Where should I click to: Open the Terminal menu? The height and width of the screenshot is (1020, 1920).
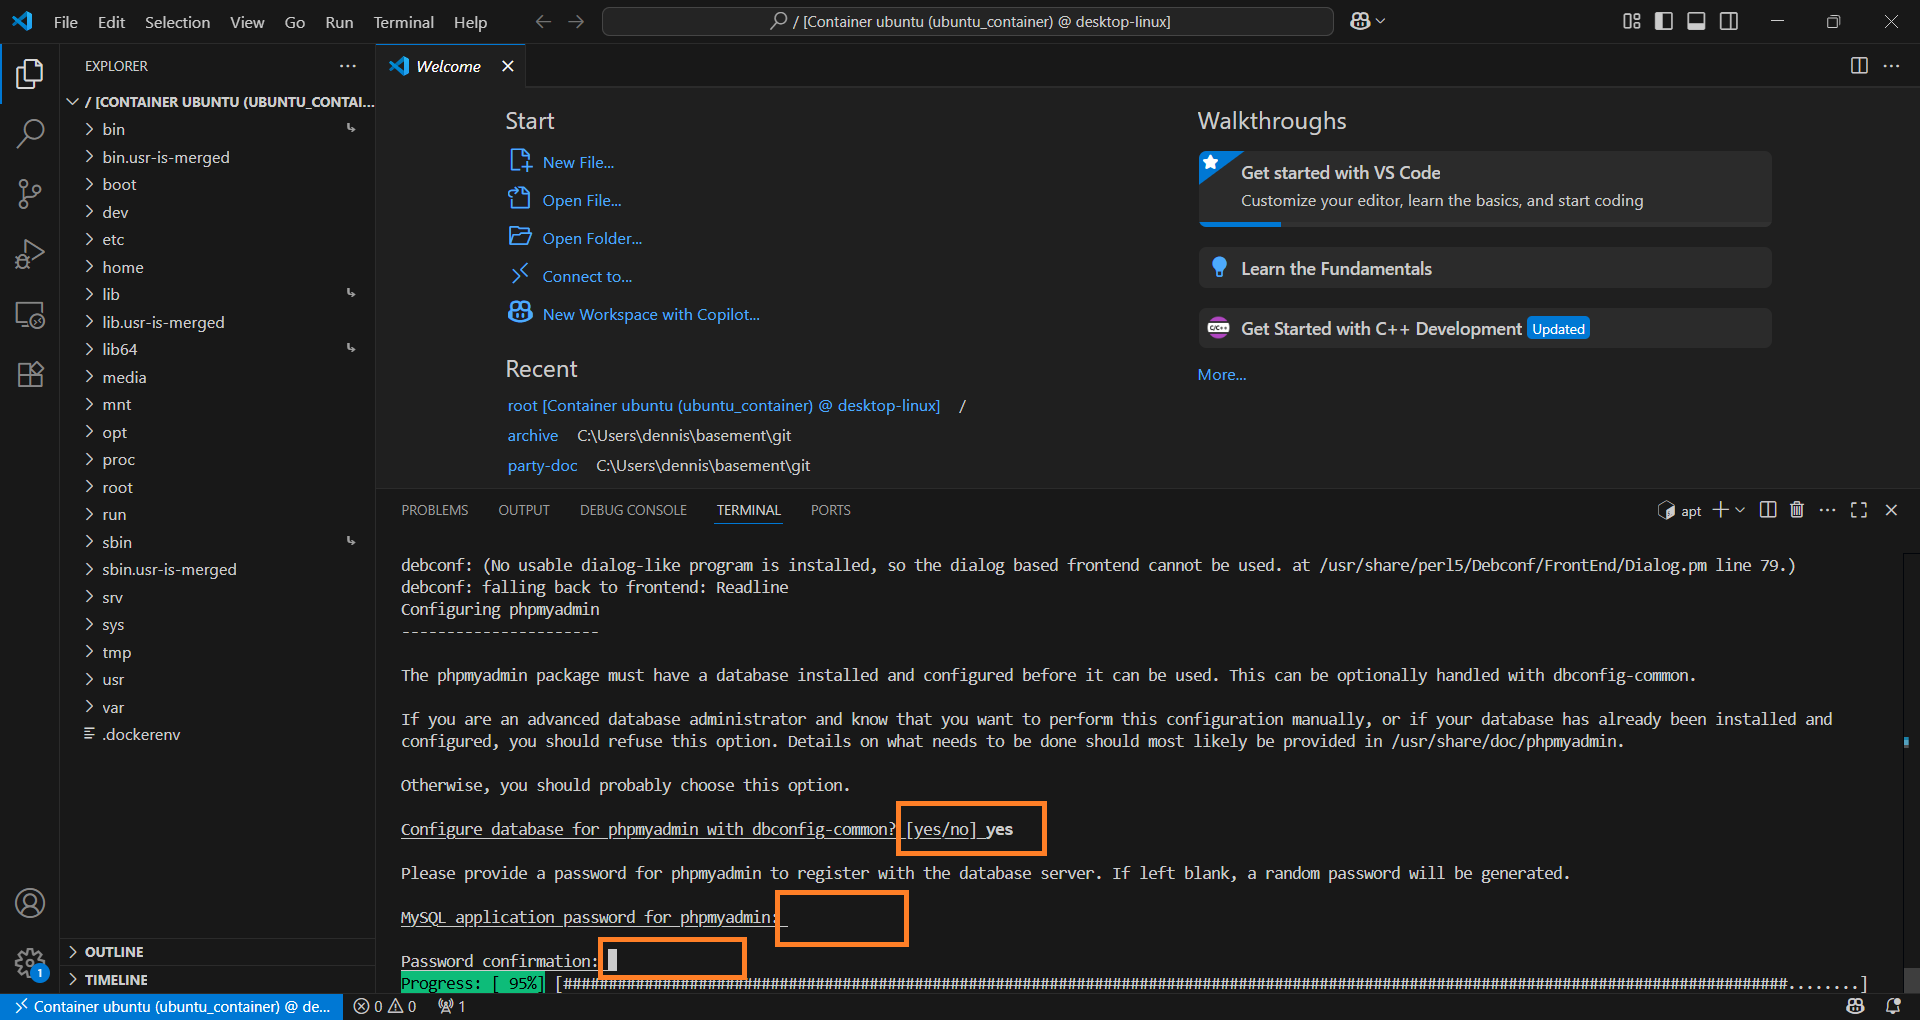pyautogui.click(x=403, y=22)
